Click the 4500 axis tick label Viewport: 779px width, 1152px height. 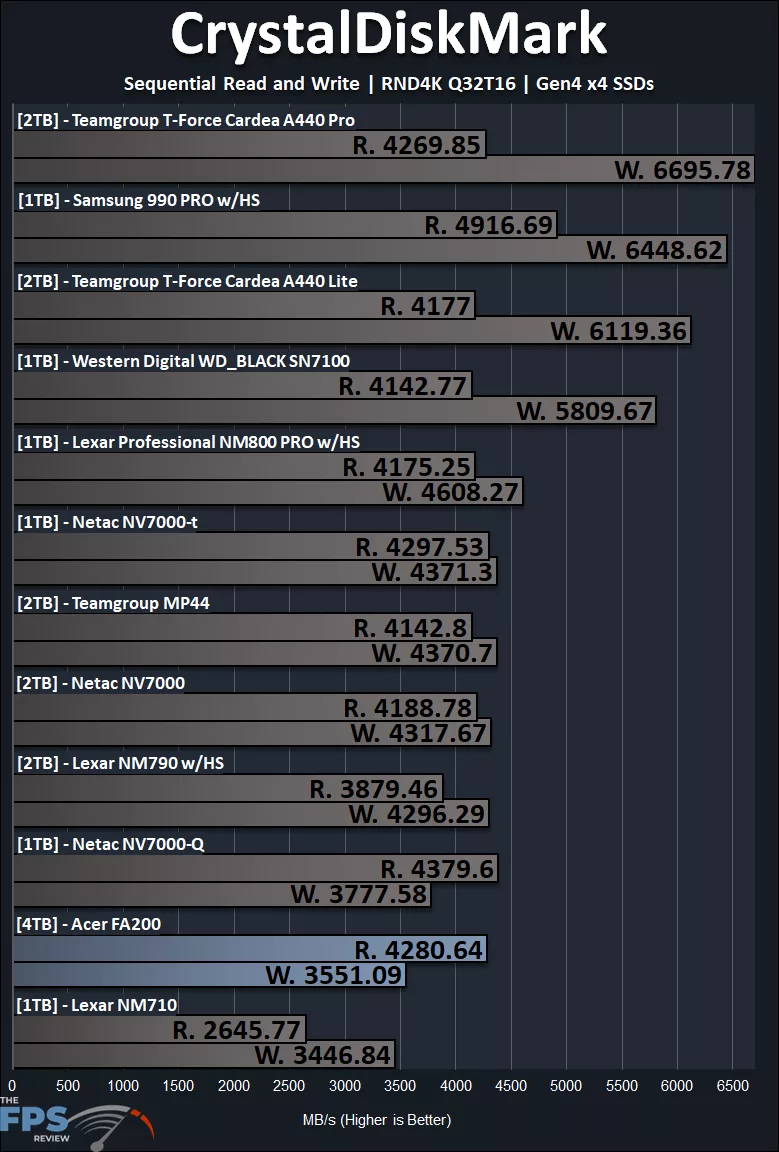tap(511, 1086)
